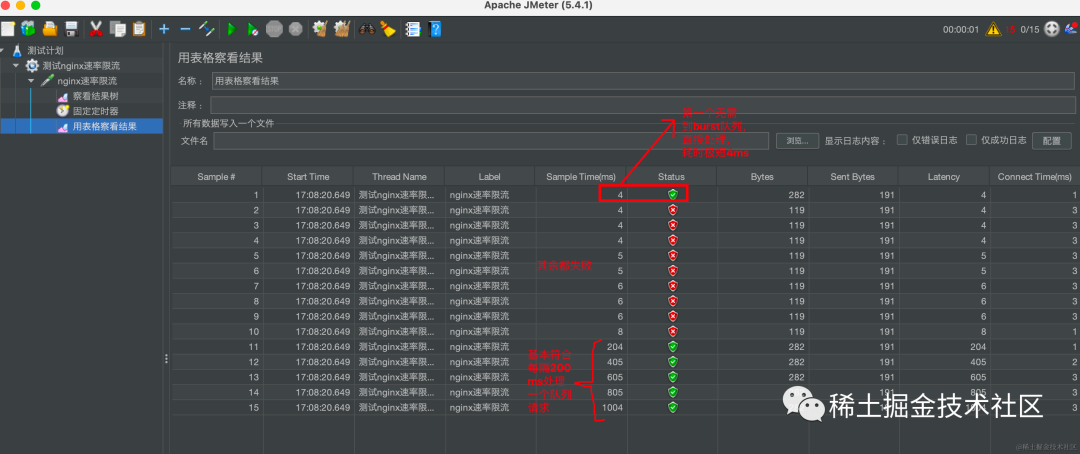Viewport: 1080px width, 454px height.
Task: Open the Templates icon in toolbar
Action: pyautogui.click(x=28, y=29)
